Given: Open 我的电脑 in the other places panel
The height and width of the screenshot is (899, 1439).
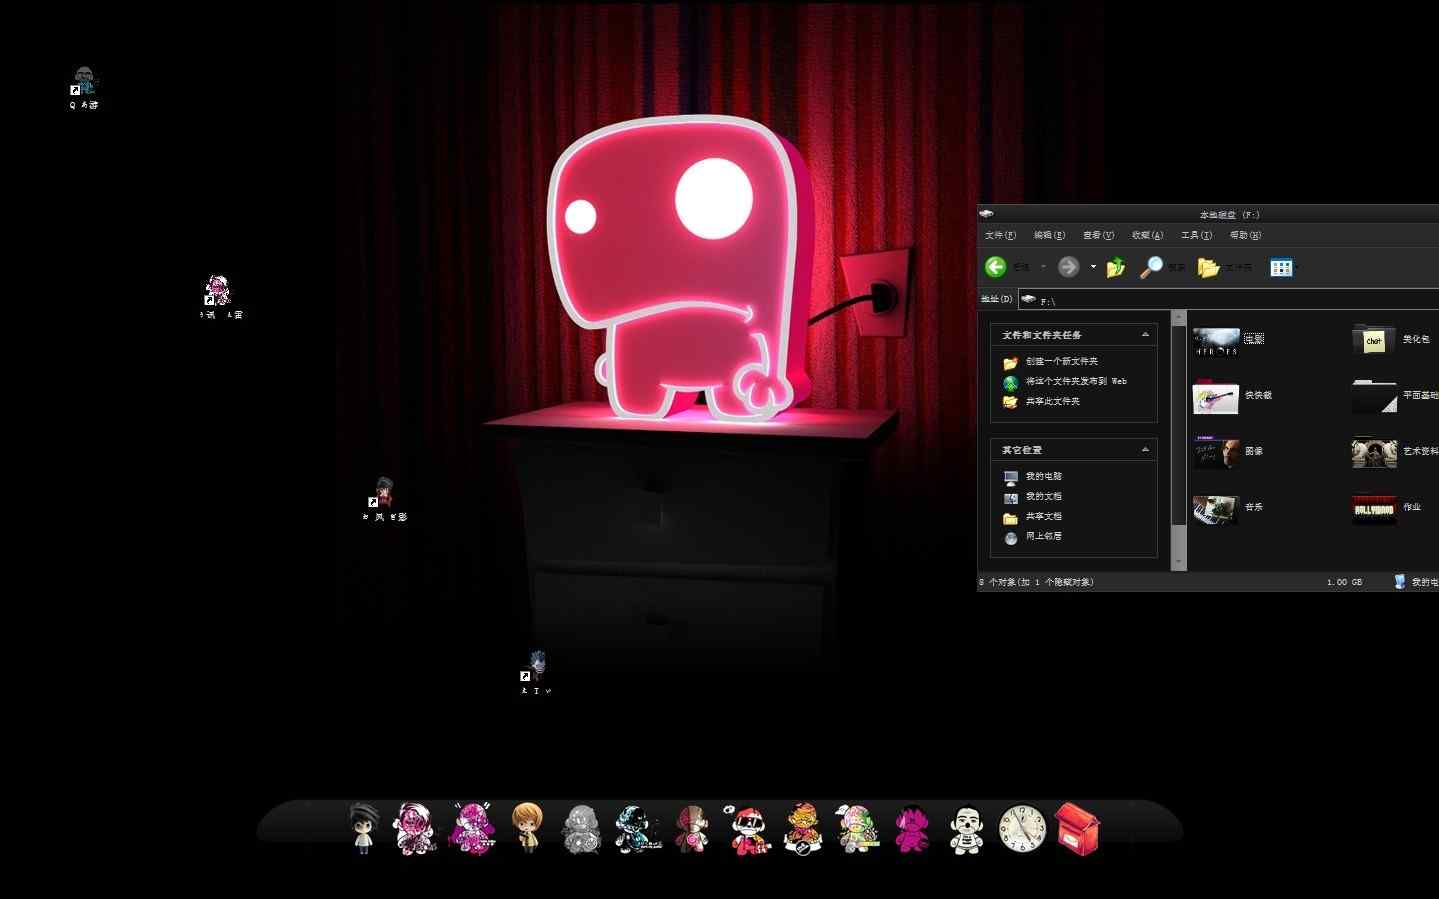Looking at the screenshot, I should pyautogui.click(x=1043, y=476).
